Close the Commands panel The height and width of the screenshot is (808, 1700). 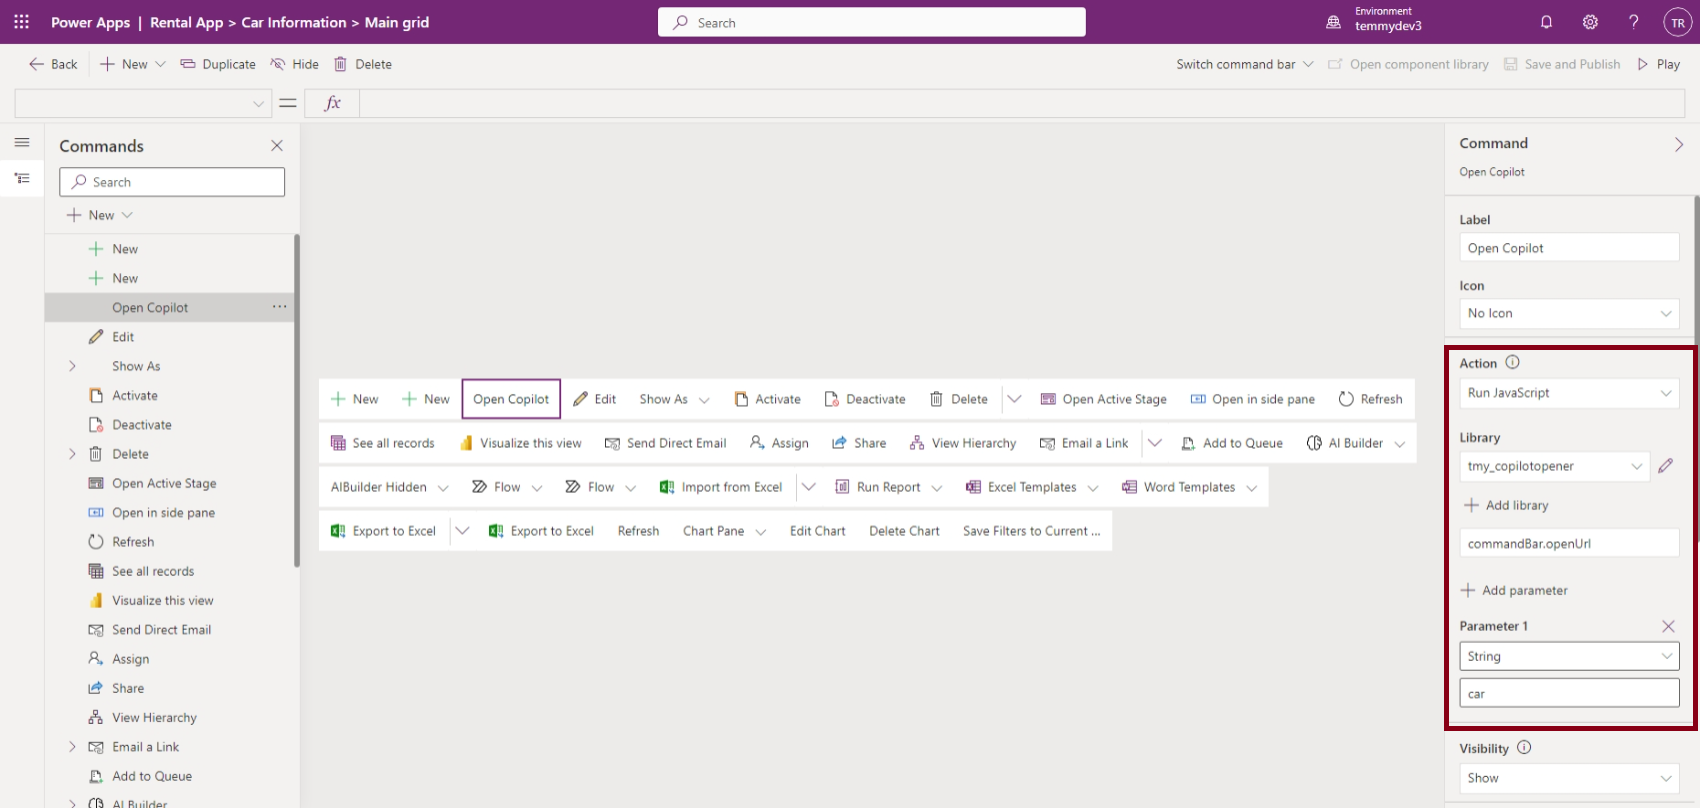point(277,146)
